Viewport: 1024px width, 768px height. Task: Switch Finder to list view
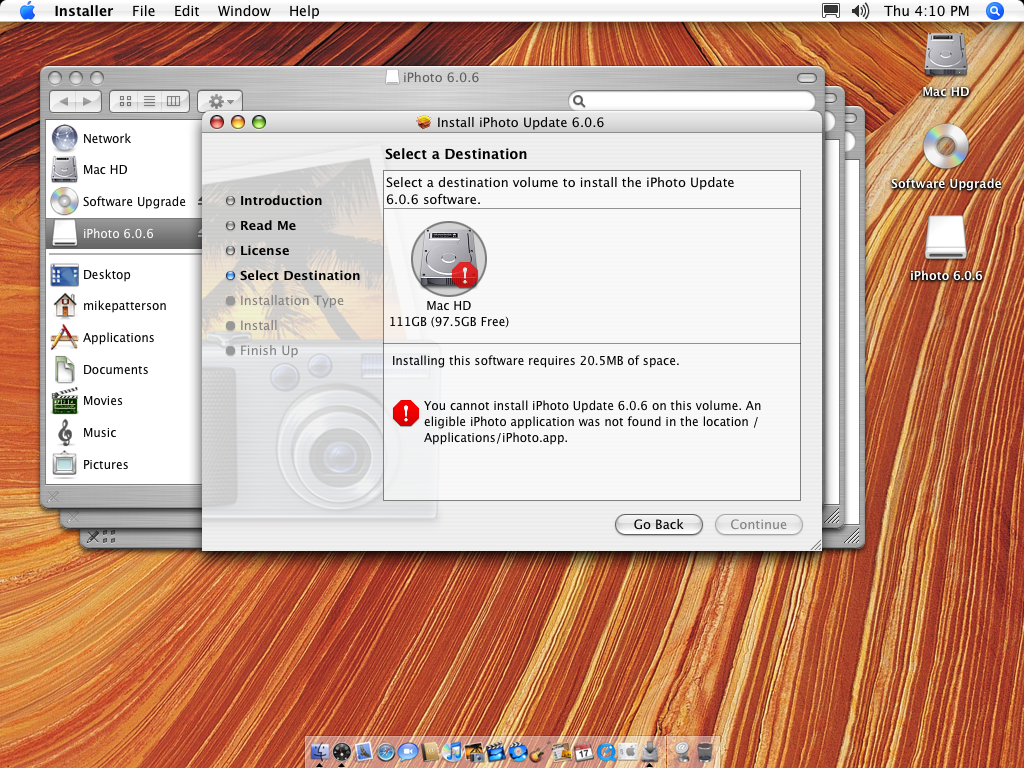[x=150, y=101]
